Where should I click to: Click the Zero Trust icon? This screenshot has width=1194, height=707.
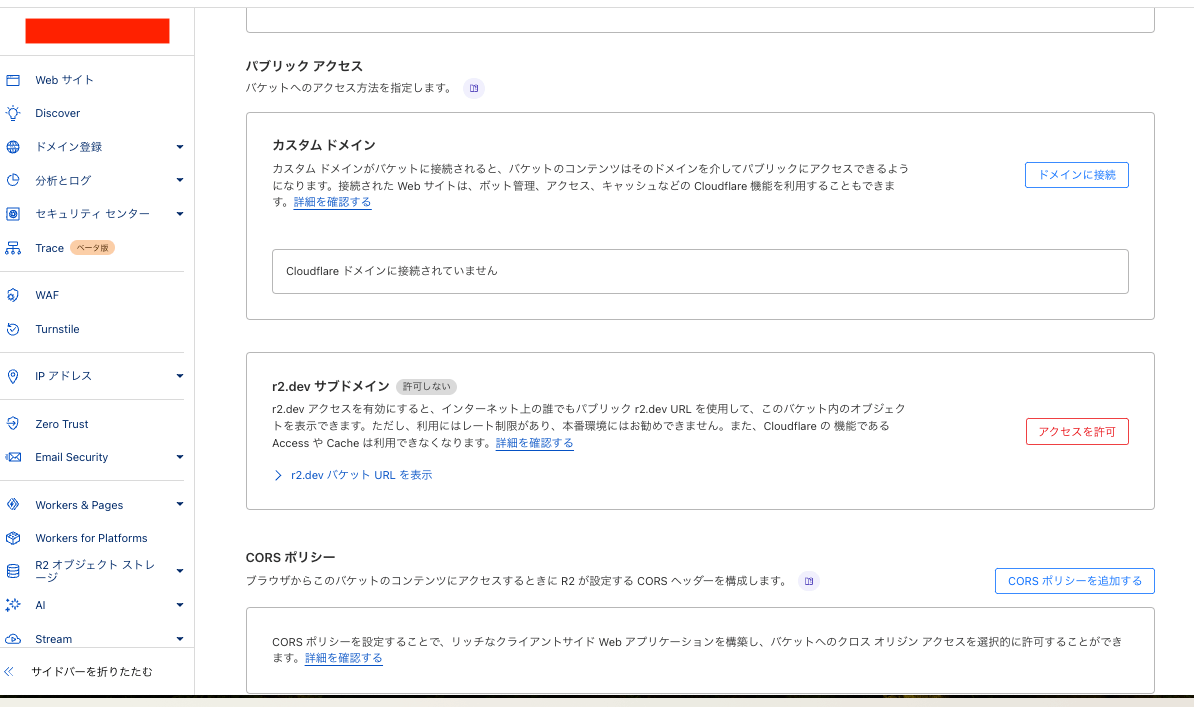tap(13, 424)
